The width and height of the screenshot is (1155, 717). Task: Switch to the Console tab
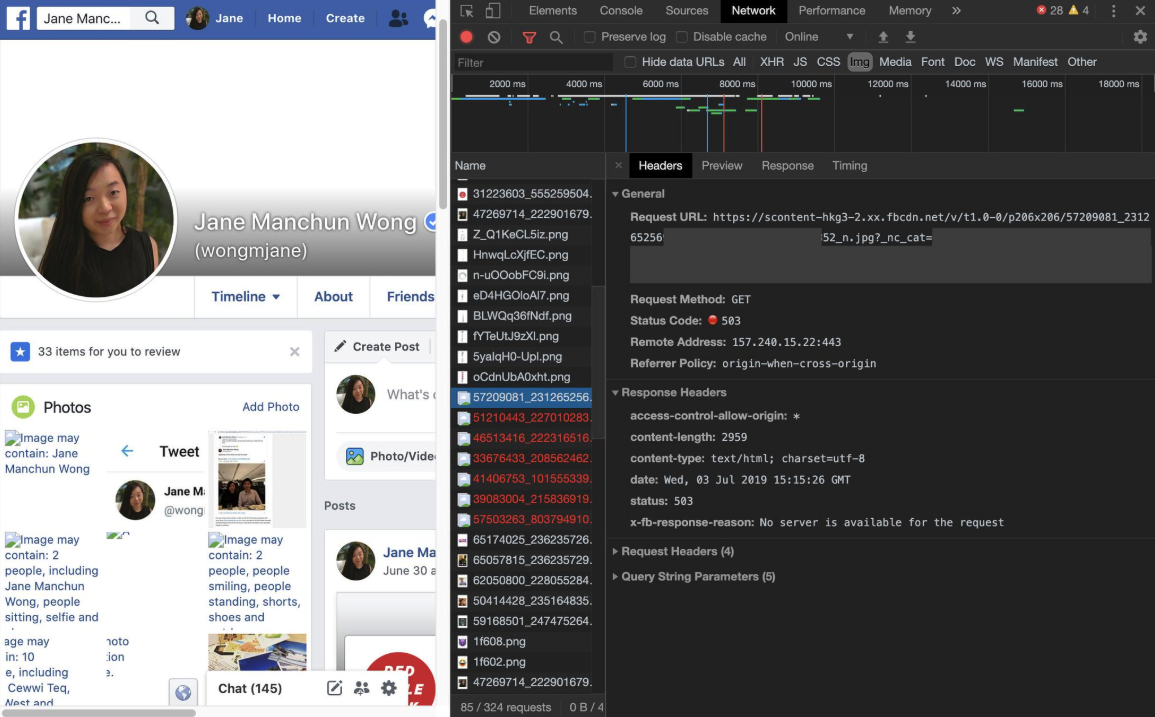coord(621,10)
